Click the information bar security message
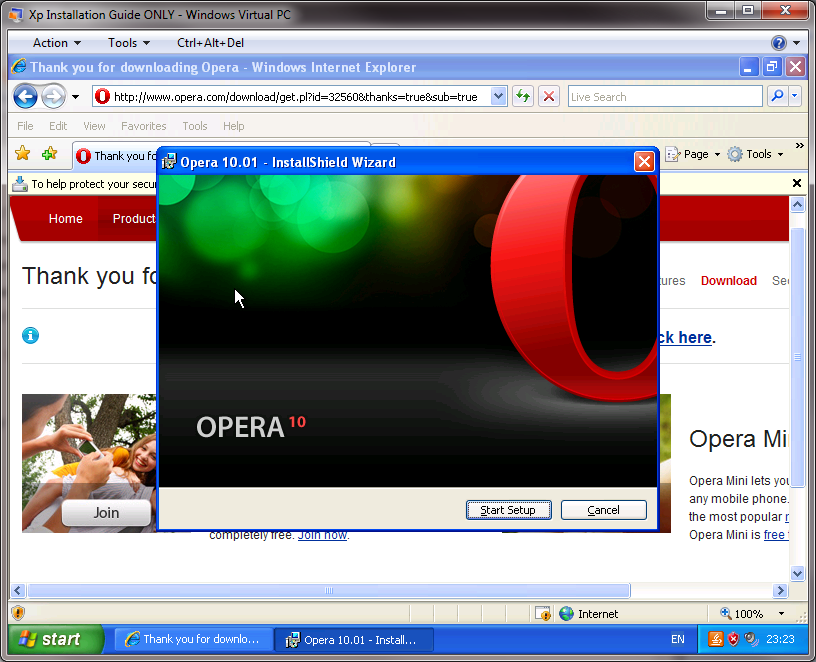The image size is (816, 662). tap(94, 184)
